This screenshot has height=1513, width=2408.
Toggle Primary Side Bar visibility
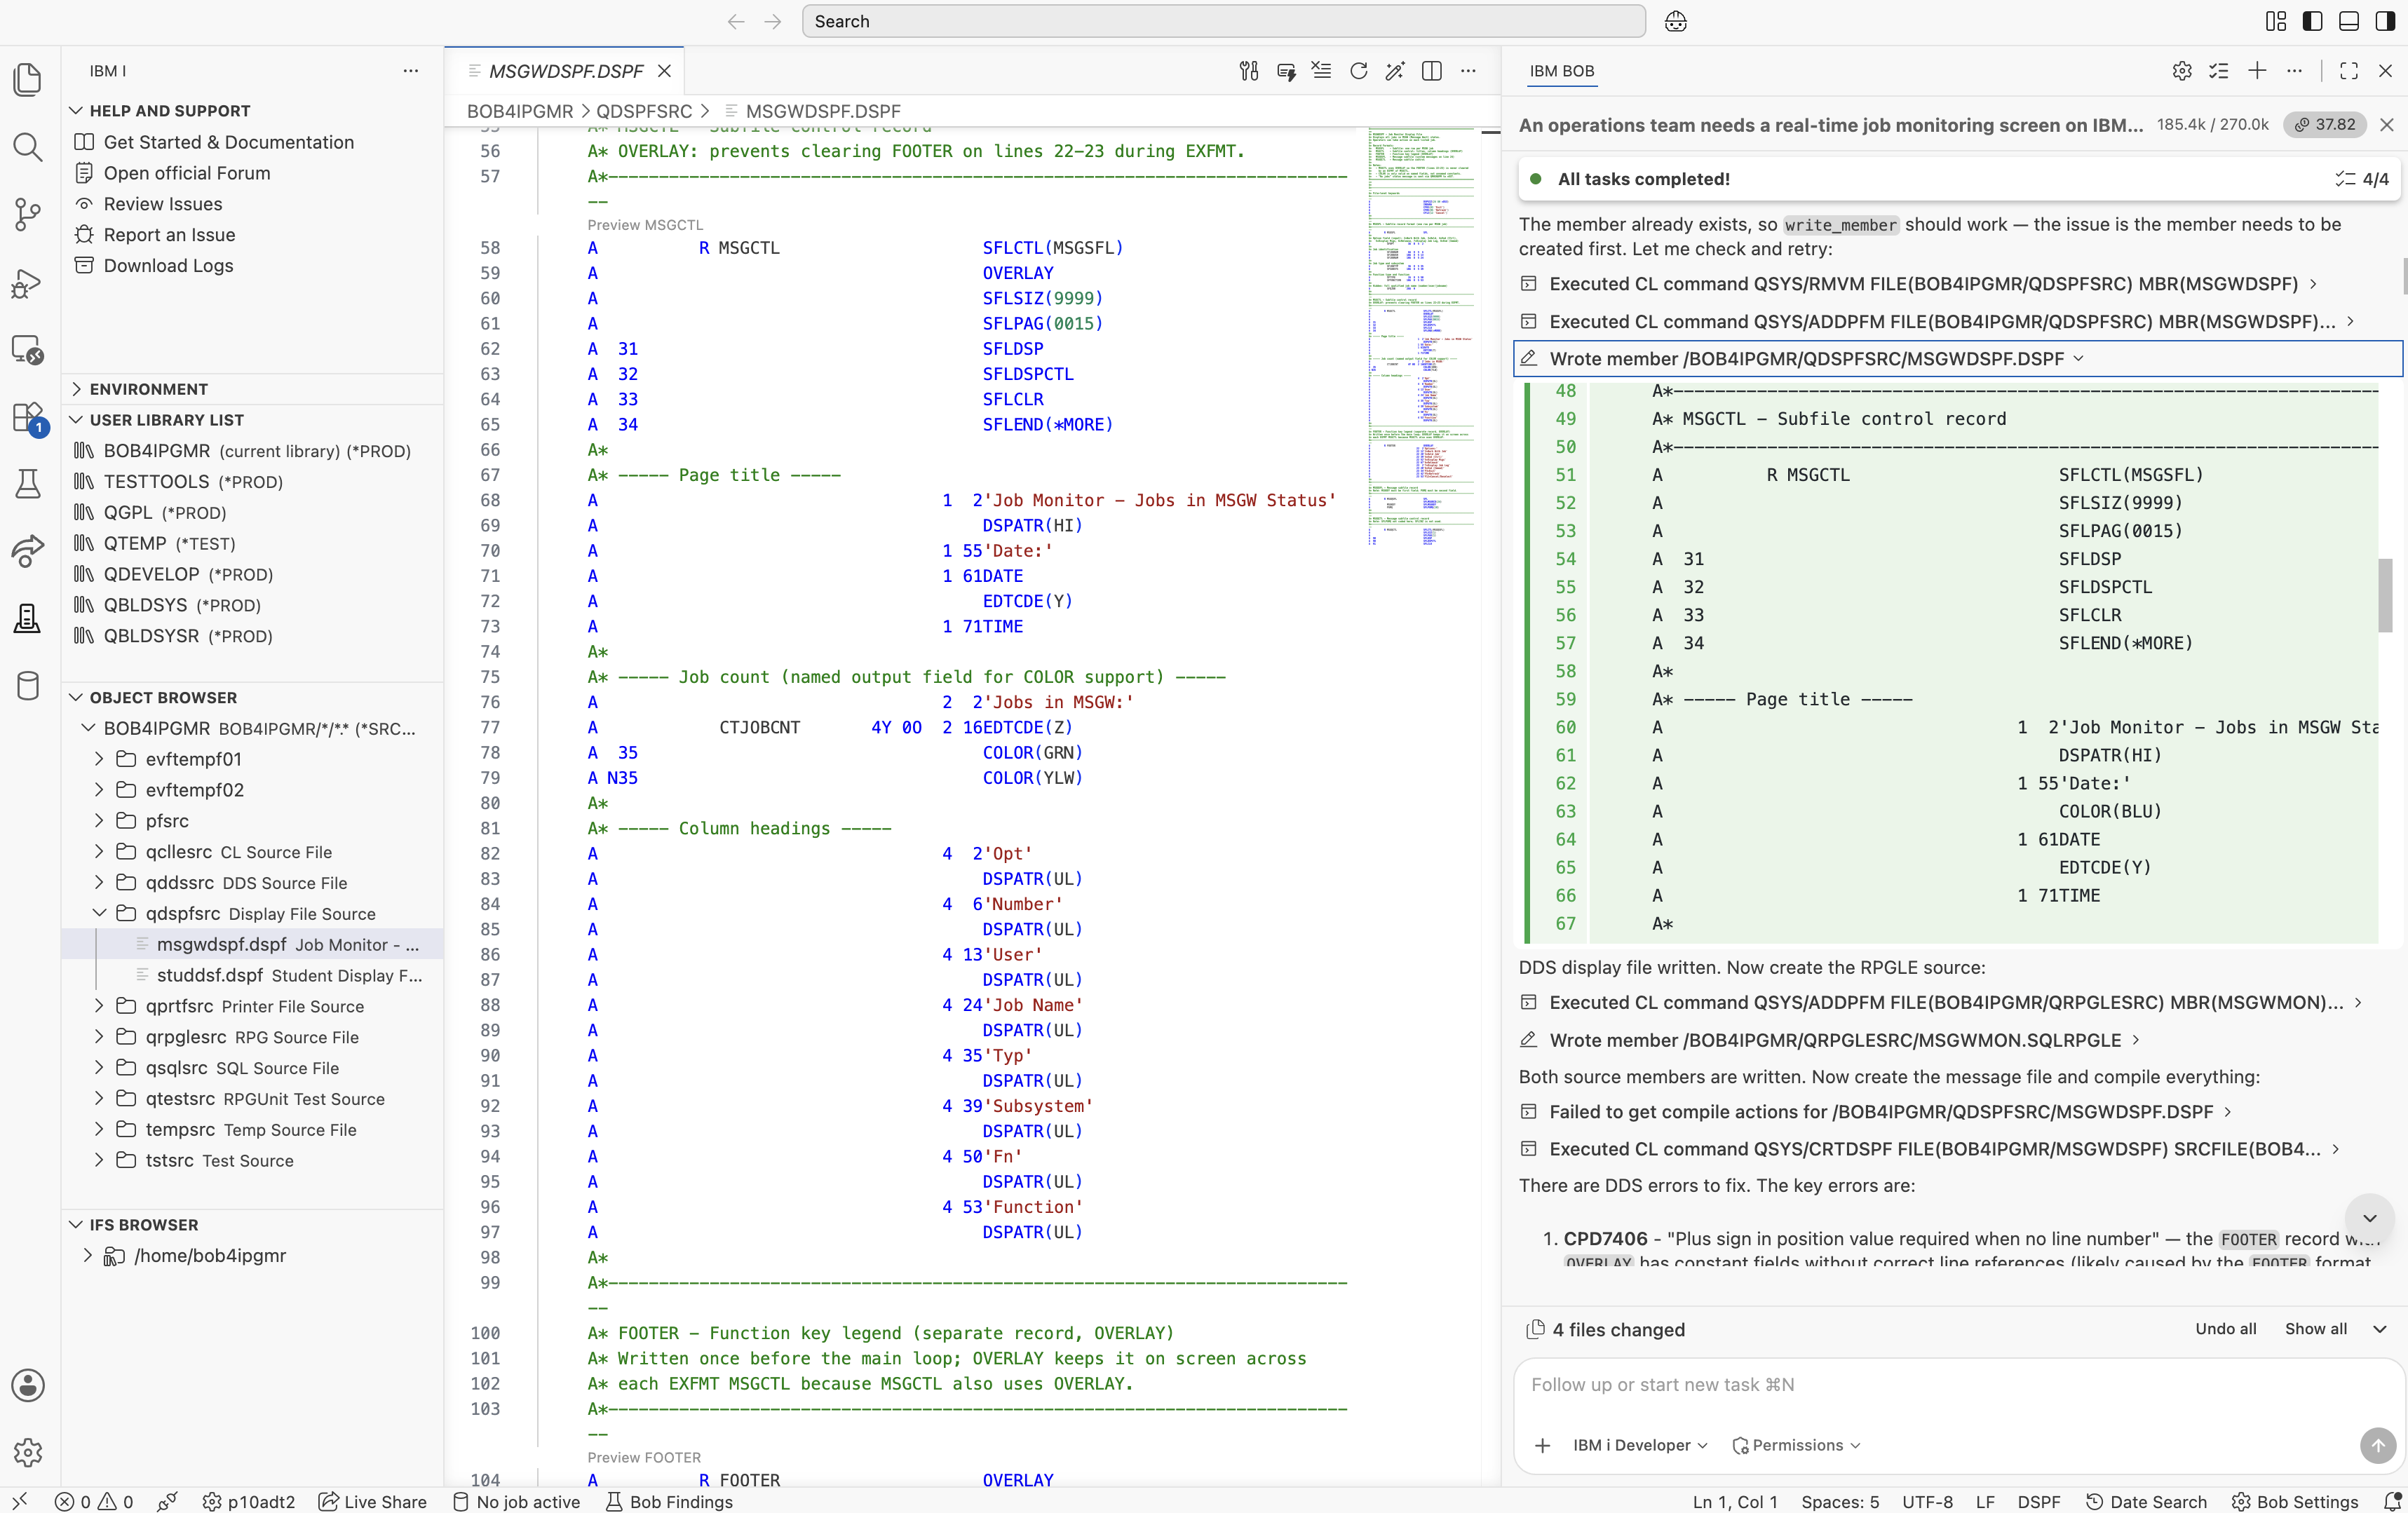(2312, 21)
